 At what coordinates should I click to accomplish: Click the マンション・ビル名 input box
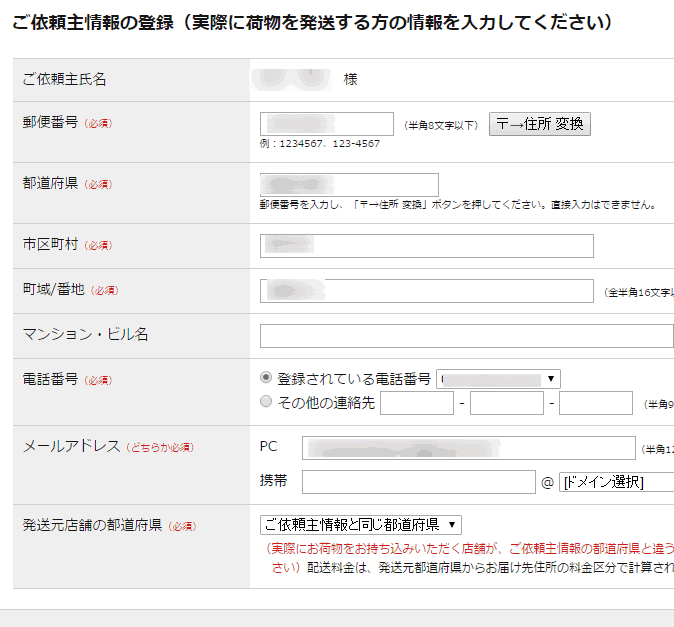click(466, 336)
